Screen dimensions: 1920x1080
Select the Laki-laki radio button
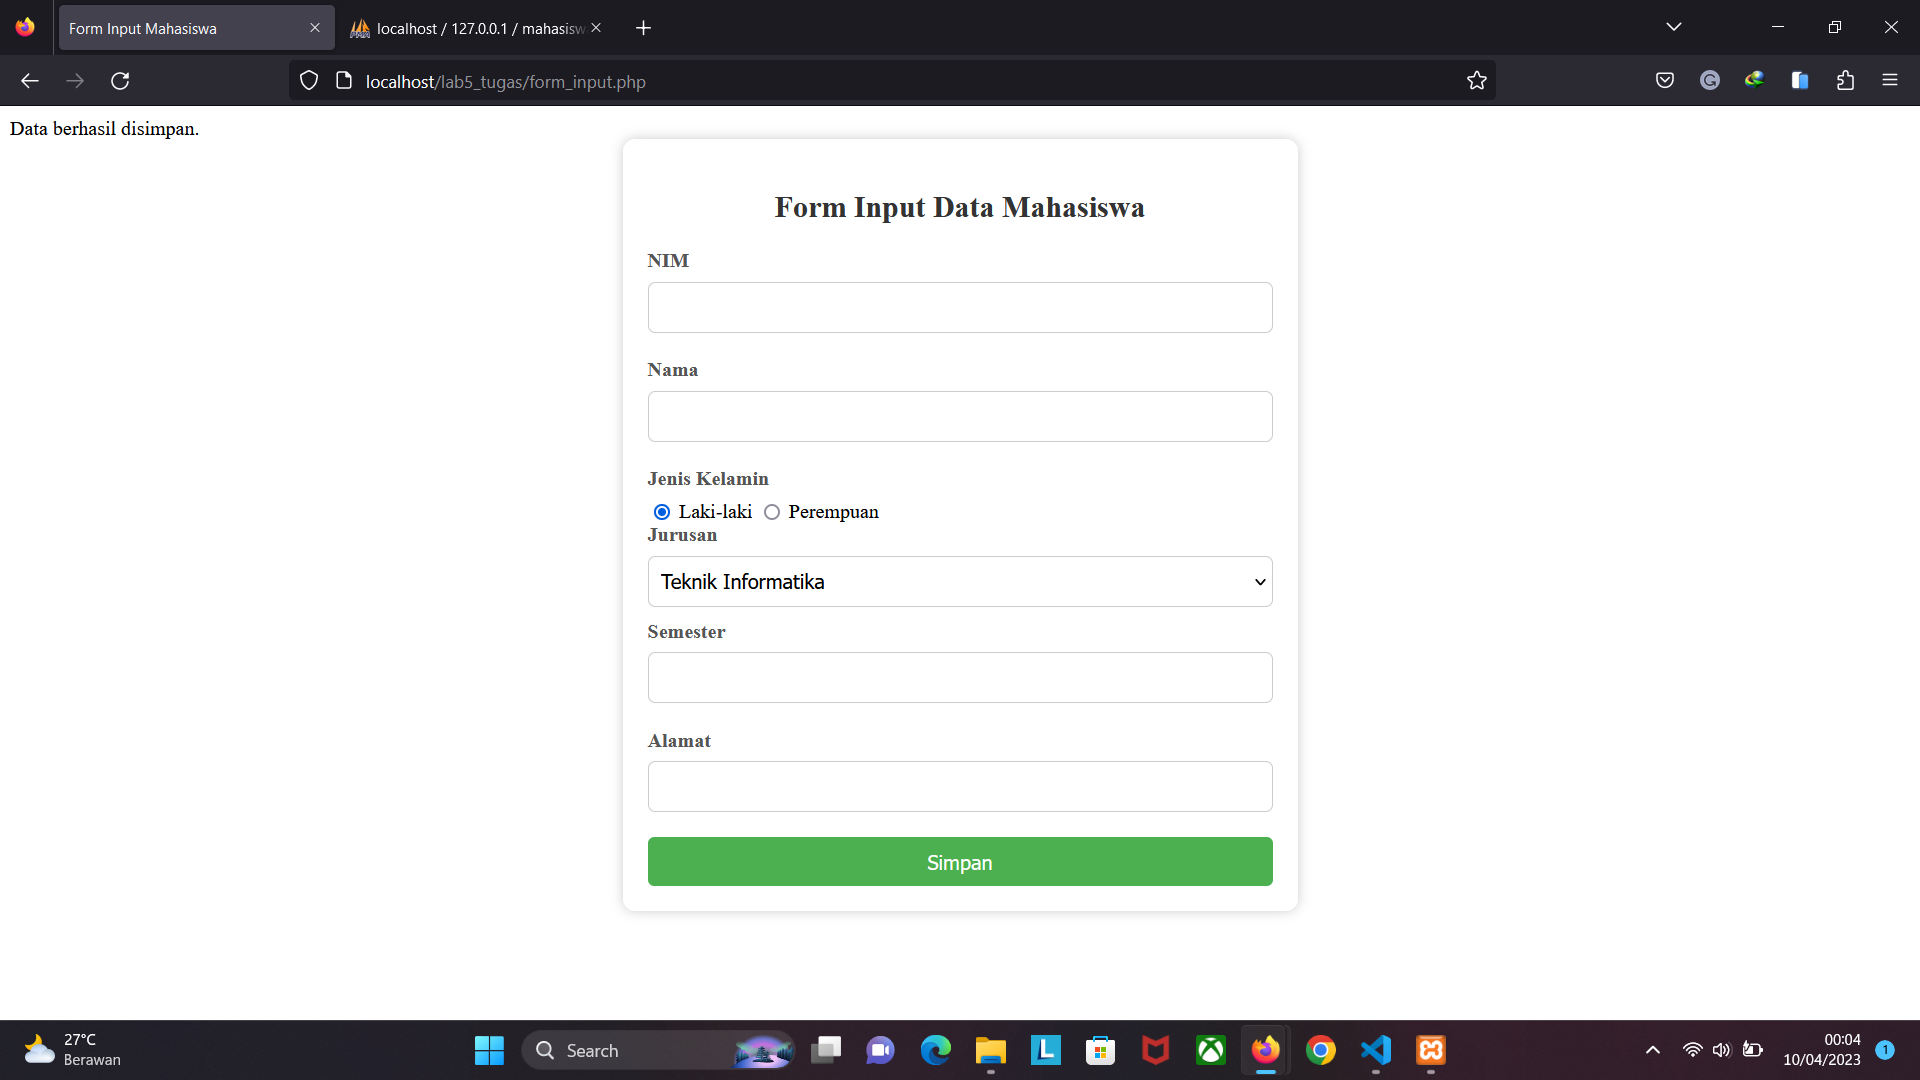[662, 512]
